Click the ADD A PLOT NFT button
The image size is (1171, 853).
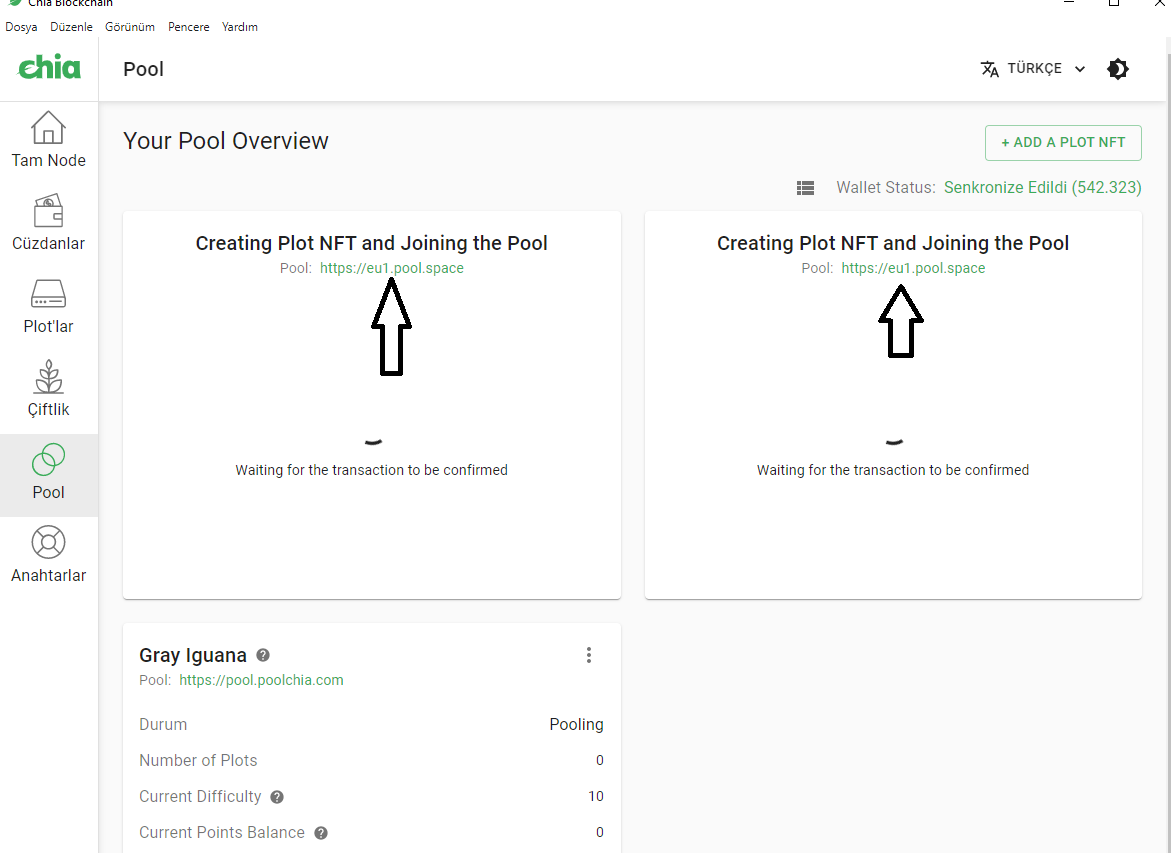click(x=1063, y=143)
